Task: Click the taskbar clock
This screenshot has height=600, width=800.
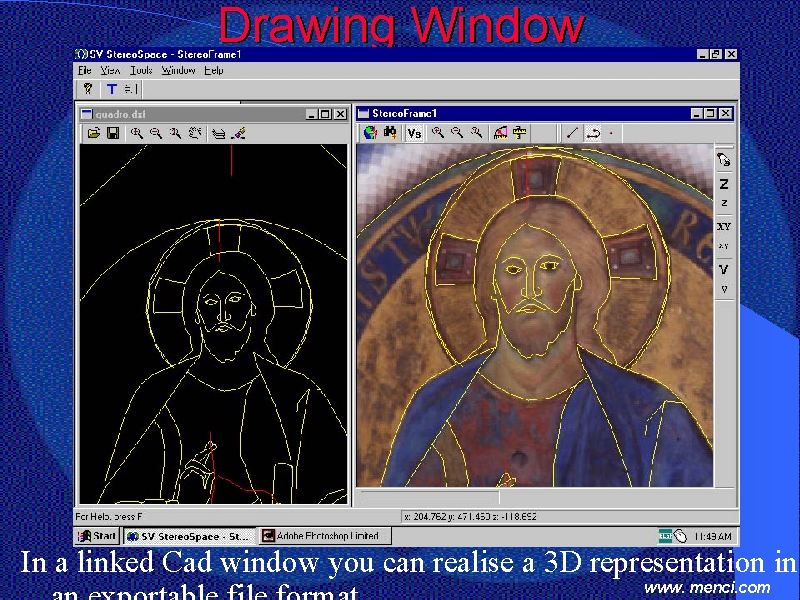Action: point(713,537)
